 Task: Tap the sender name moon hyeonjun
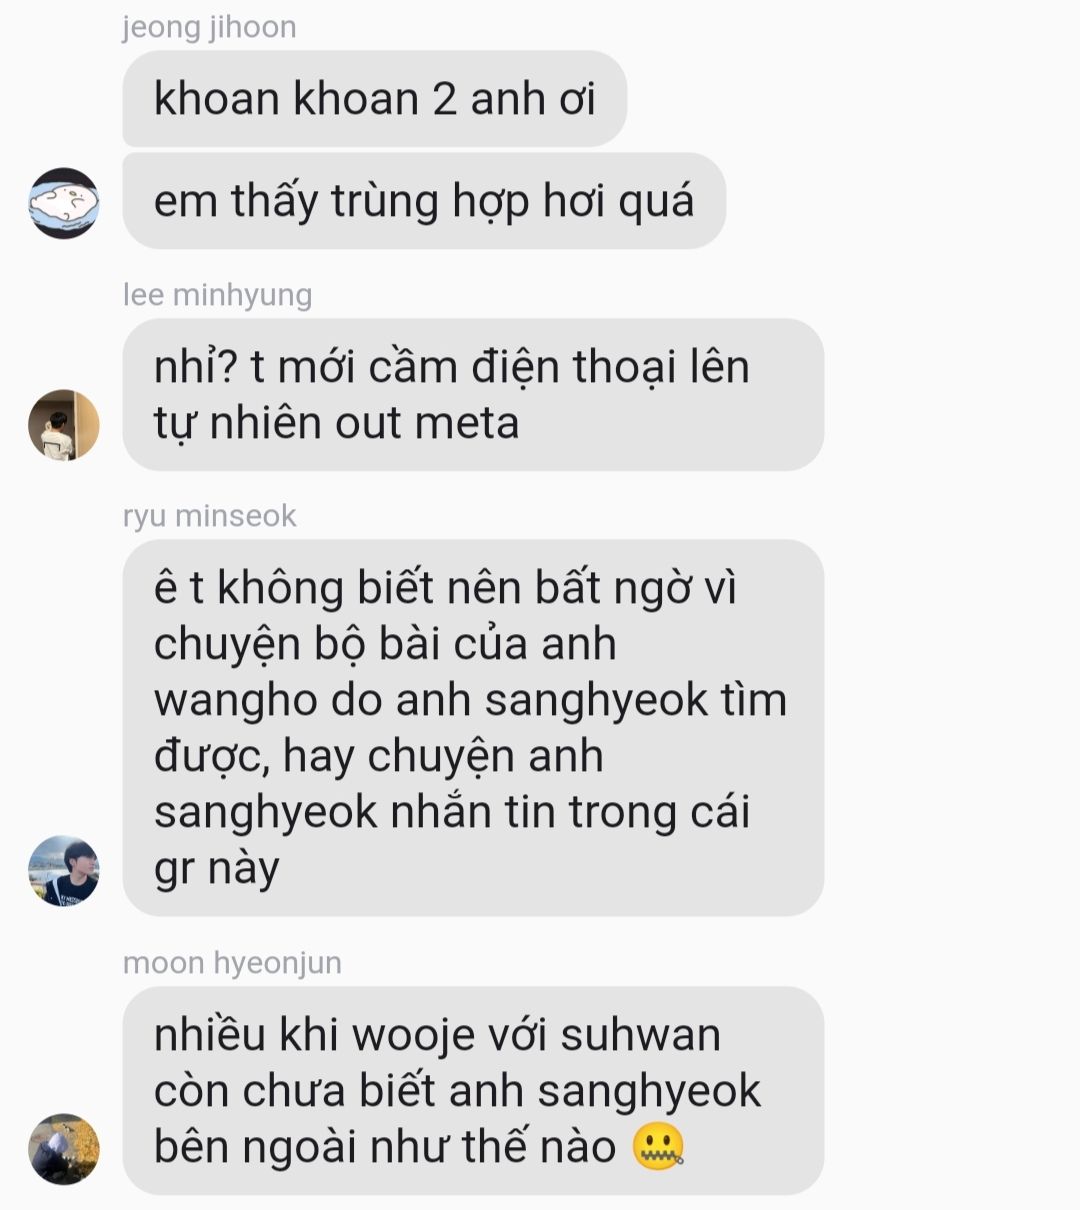[x=232, y=963]
